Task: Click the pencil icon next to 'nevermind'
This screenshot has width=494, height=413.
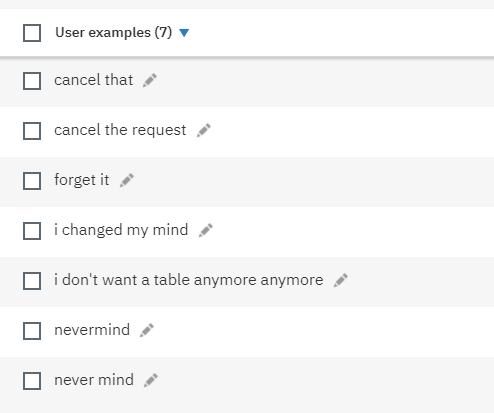Action: (147, 330)
